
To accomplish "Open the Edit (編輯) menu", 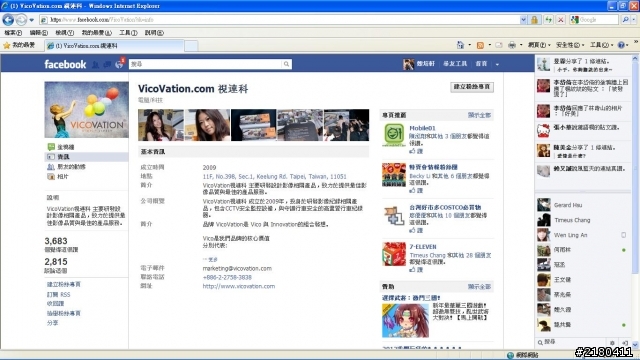I will 38,33.
